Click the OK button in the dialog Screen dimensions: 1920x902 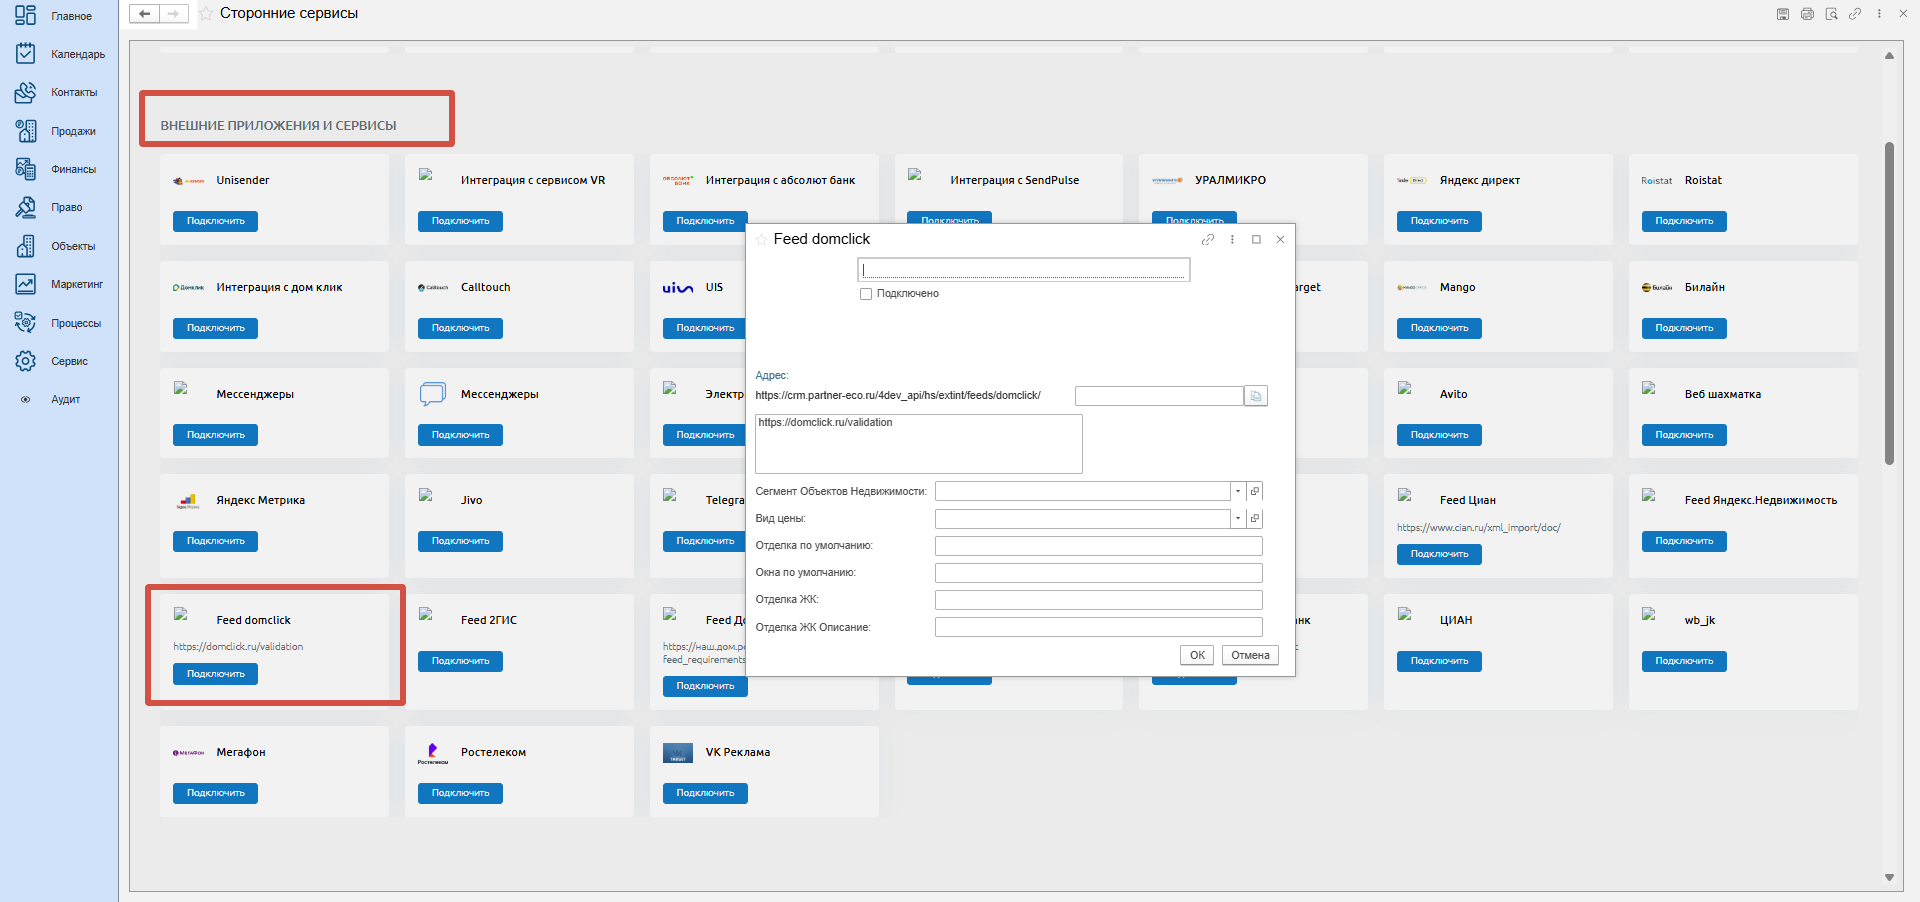(1197, 655)
